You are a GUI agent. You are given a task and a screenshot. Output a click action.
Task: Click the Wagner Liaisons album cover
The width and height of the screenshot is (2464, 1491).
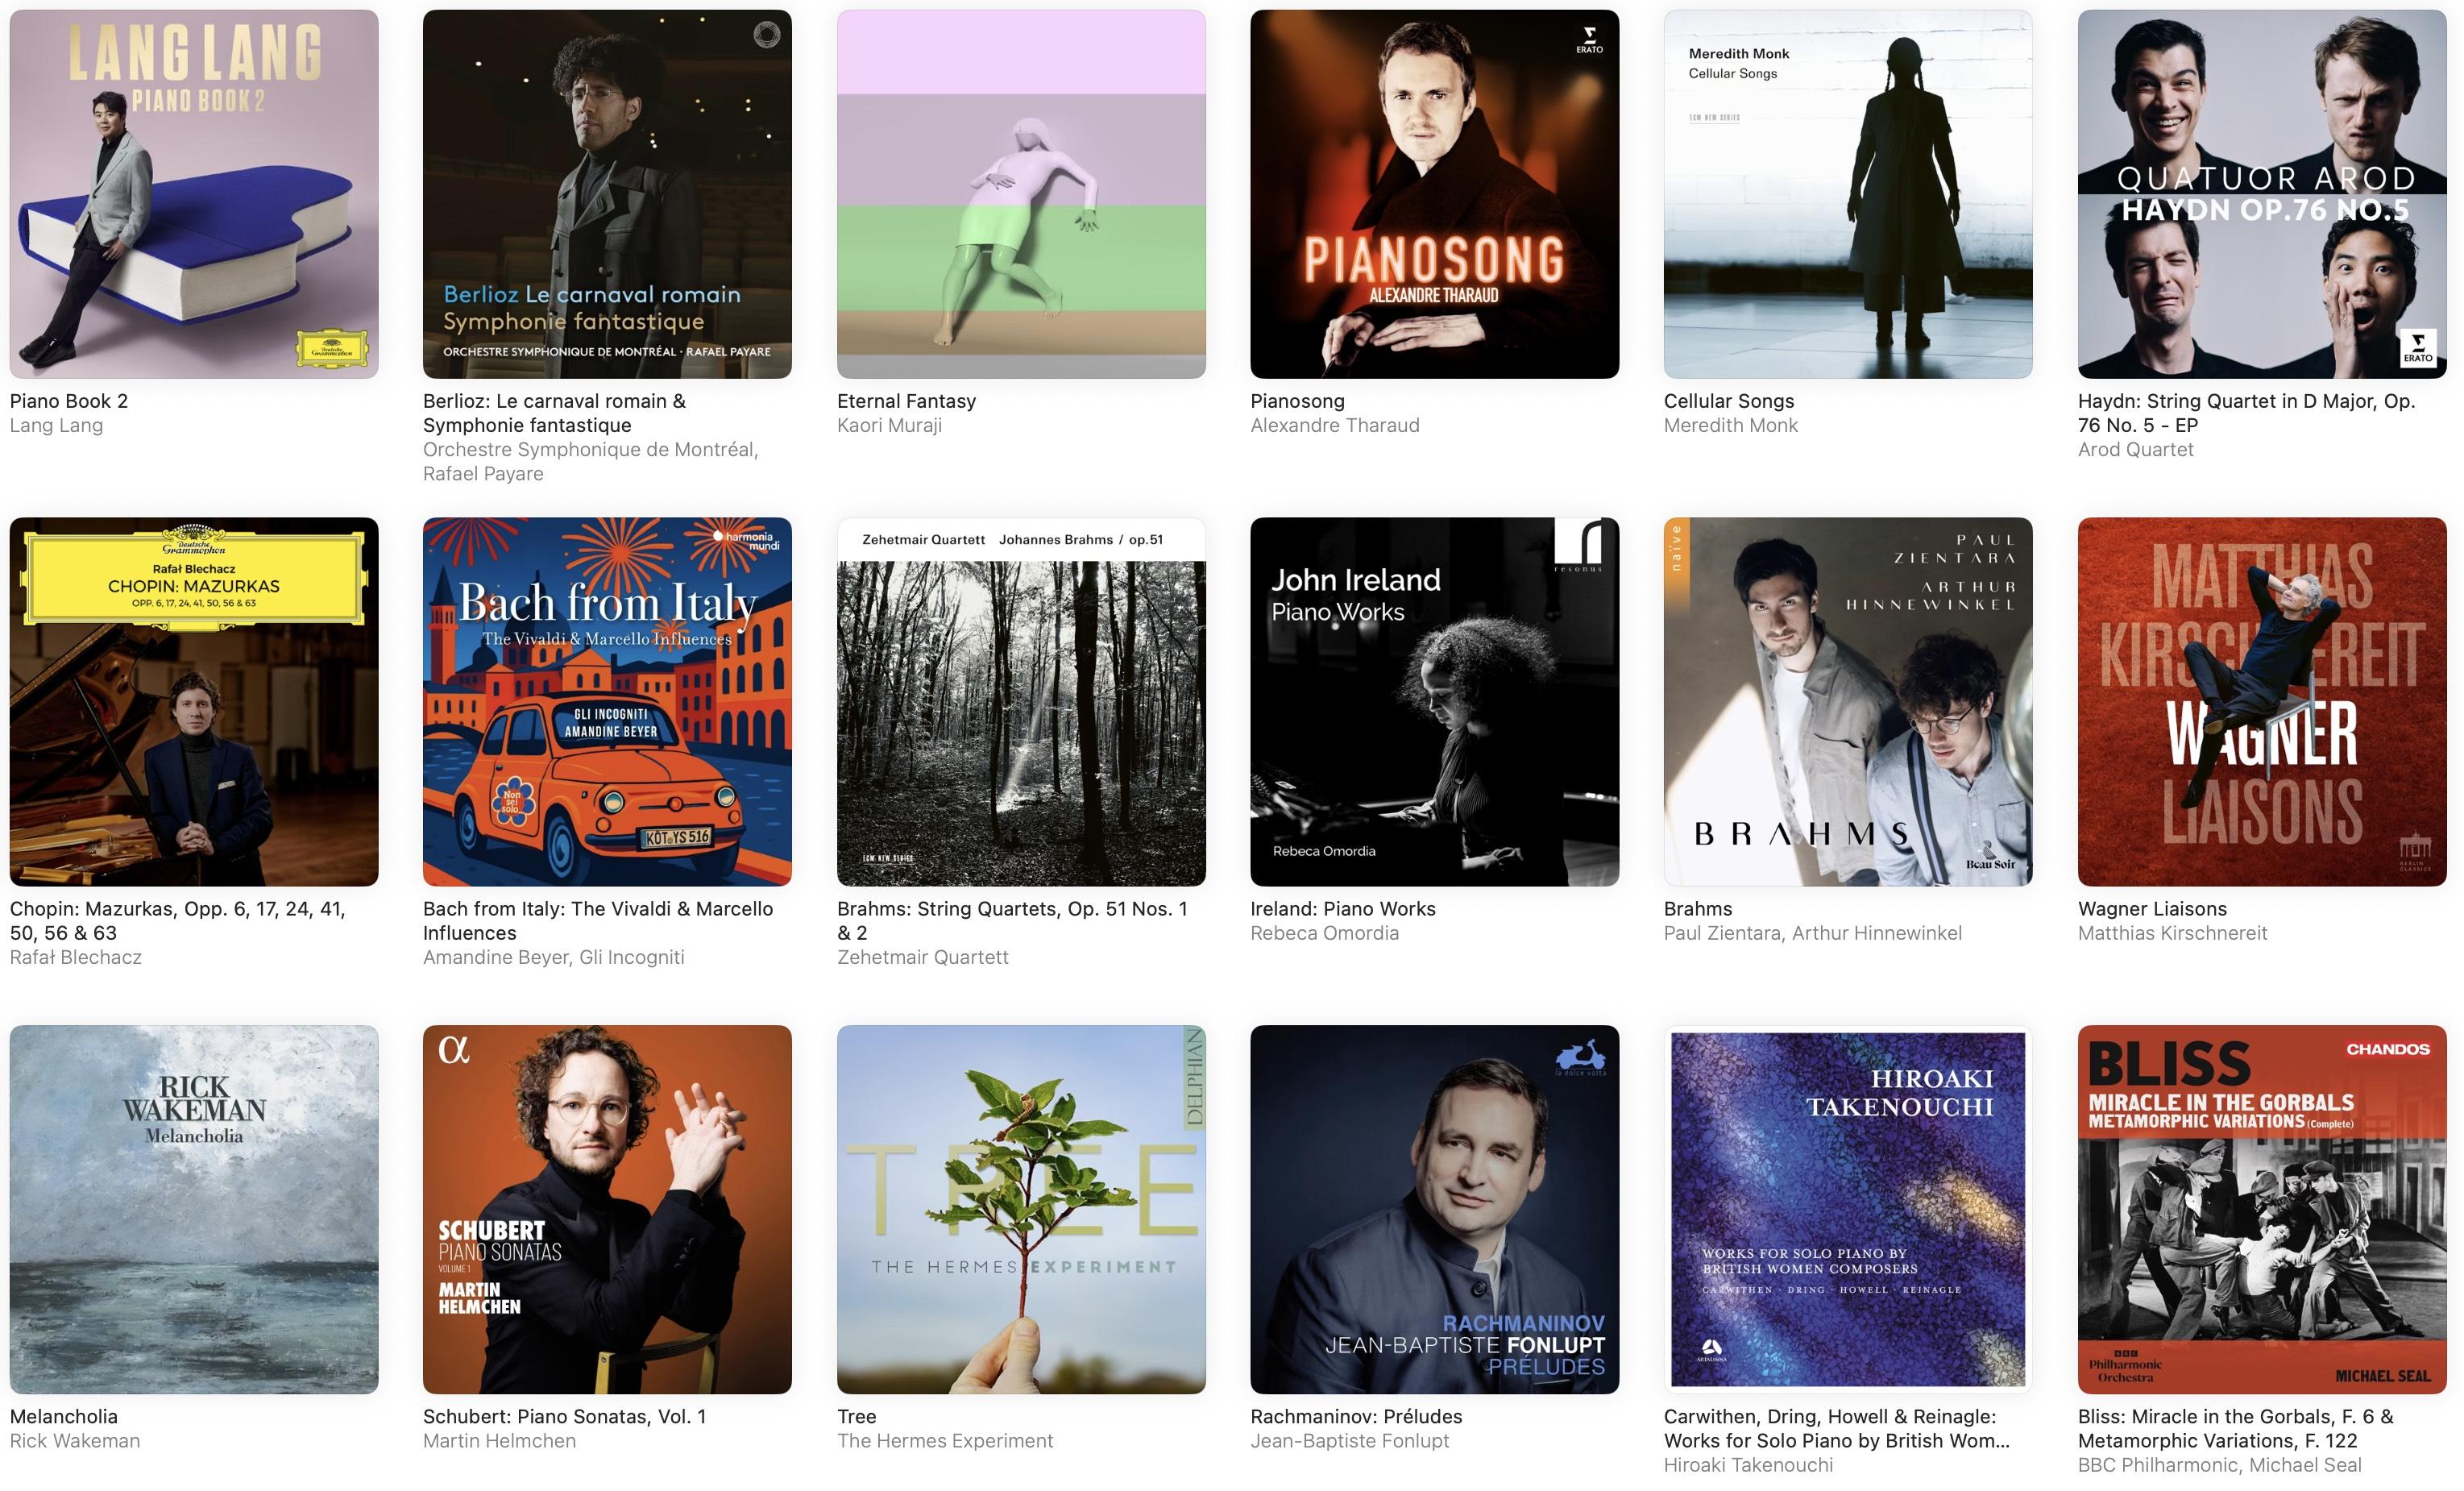click(x=2262, y=701)
